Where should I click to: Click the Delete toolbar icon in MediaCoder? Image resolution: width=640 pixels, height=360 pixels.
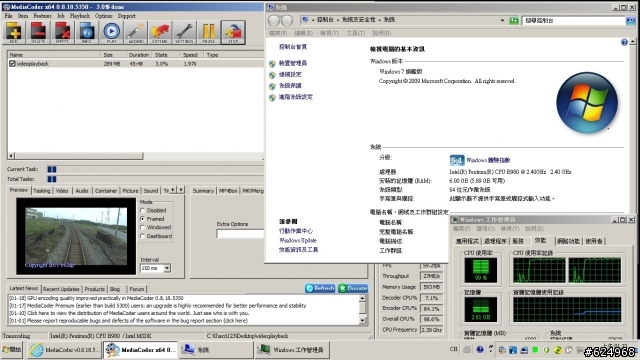[38, 32]
